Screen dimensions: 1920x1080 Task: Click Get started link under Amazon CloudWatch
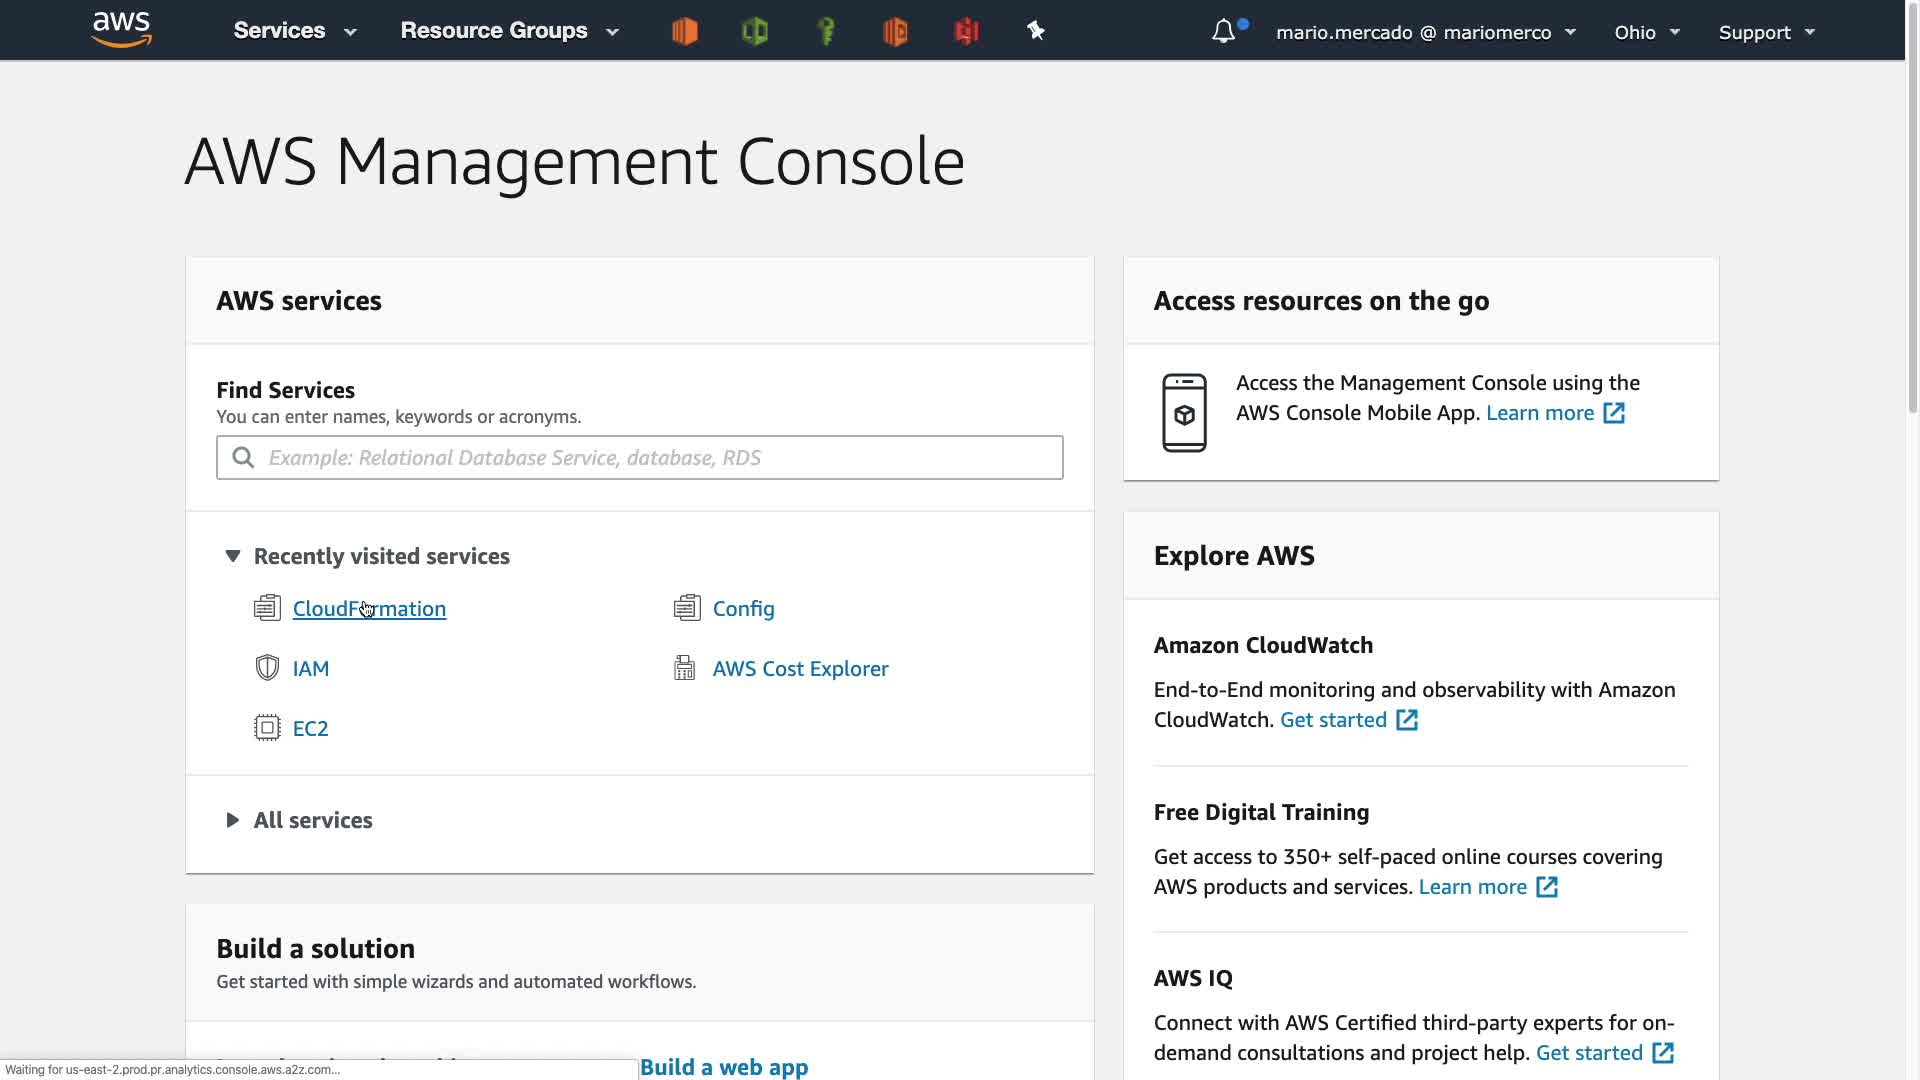[1333, 720]
